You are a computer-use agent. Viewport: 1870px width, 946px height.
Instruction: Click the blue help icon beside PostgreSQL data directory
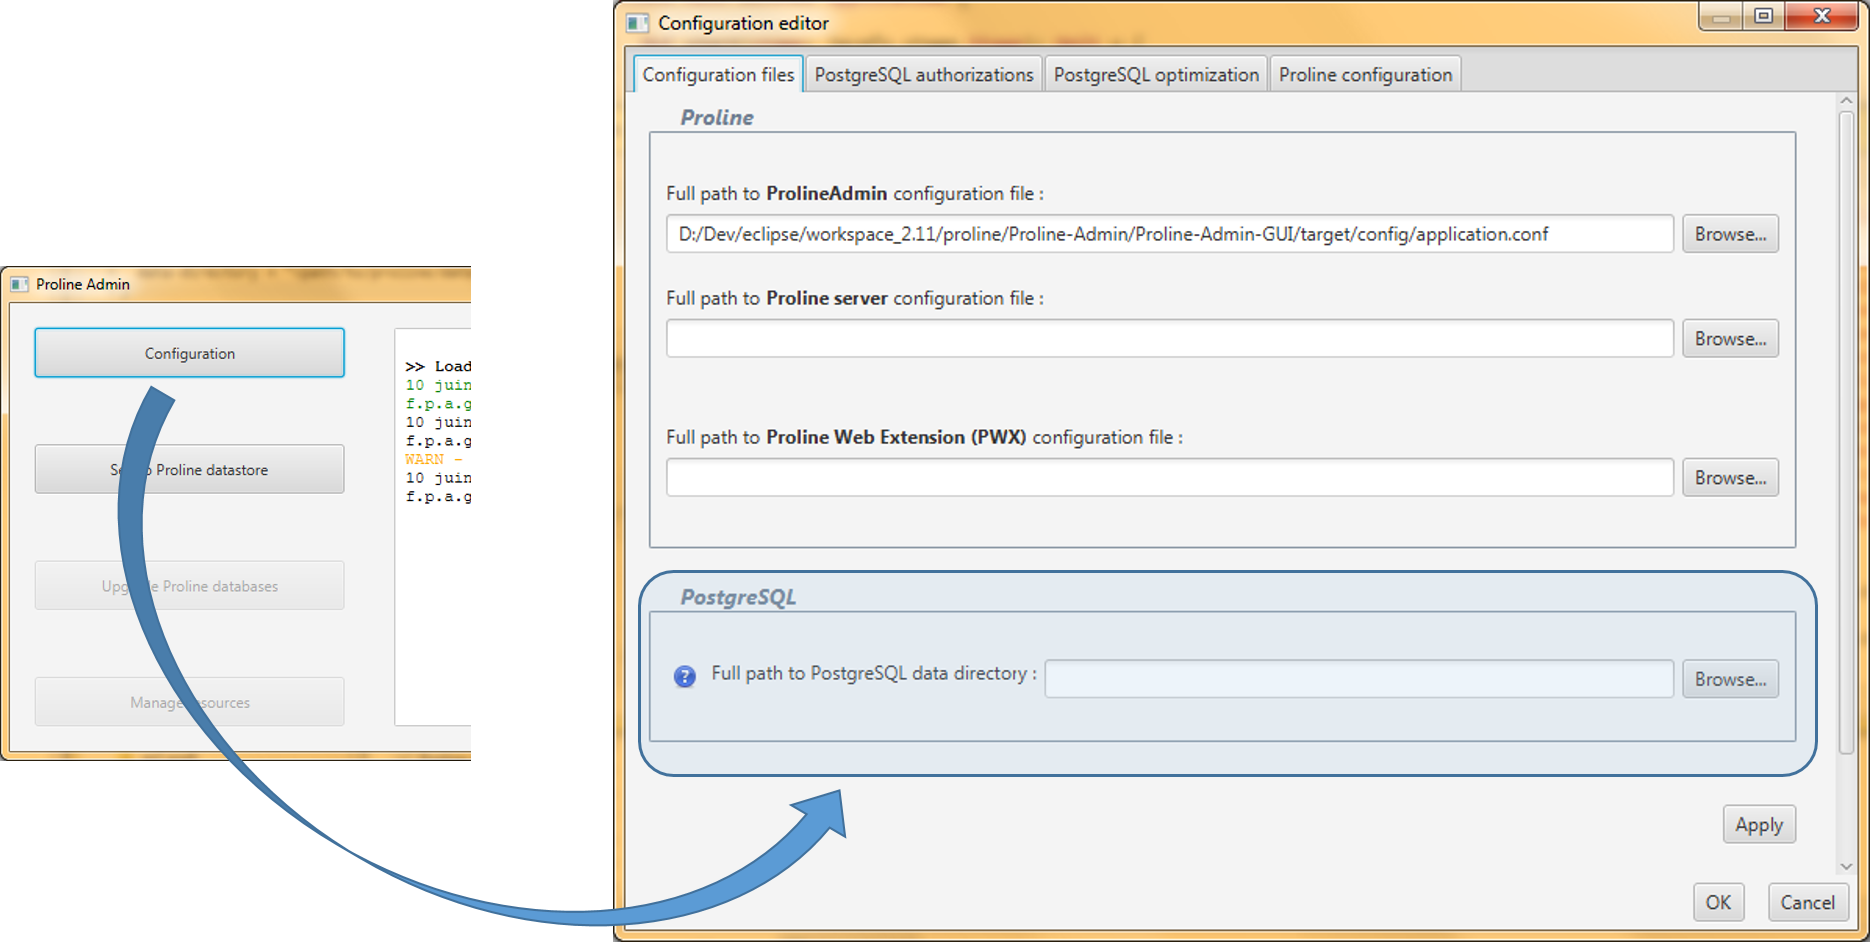click(x=684, y=677)
